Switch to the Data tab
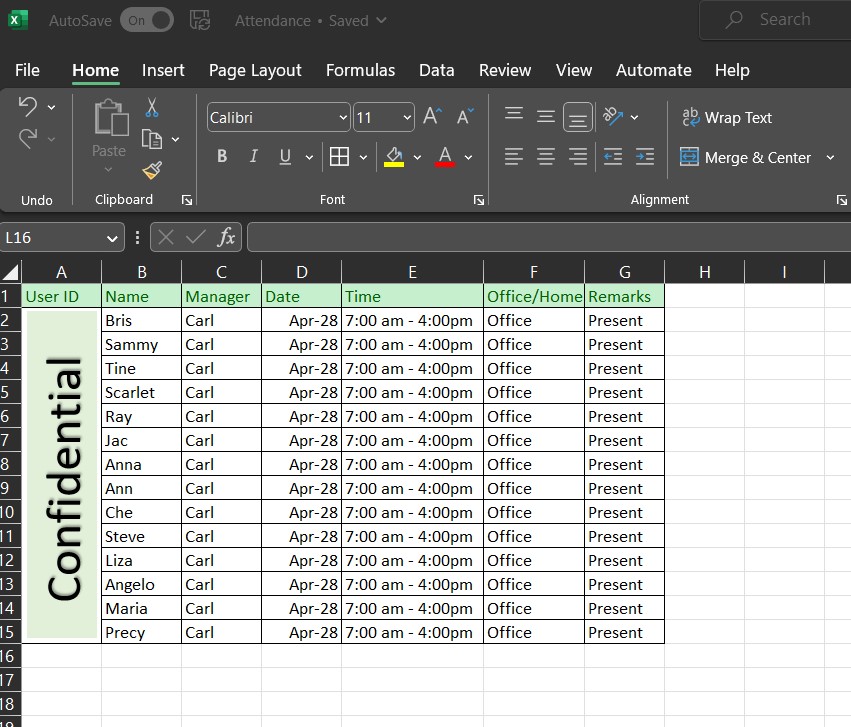The width and height of the screenshot is (851, 727). click(436, 70)
